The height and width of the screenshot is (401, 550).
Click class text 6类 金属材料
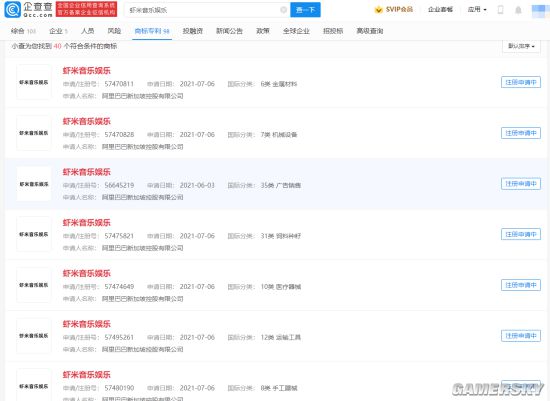coord(279,84)
